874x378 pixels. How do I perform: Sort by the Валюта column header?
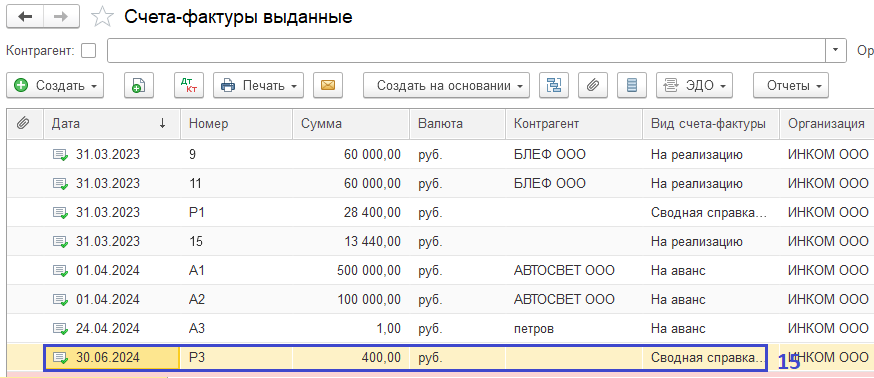457,124
